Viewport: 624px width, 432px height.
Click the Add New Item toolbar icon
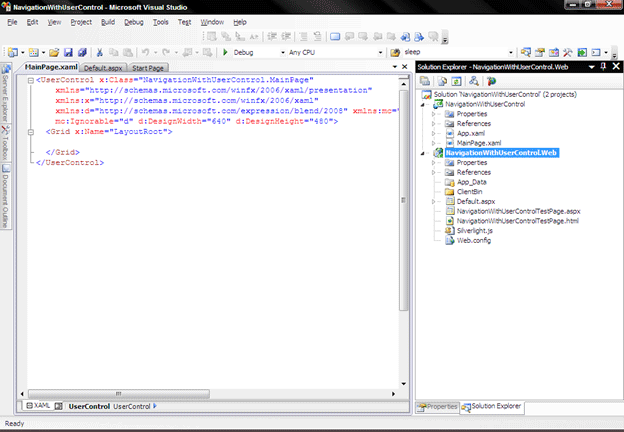point(34,52)
